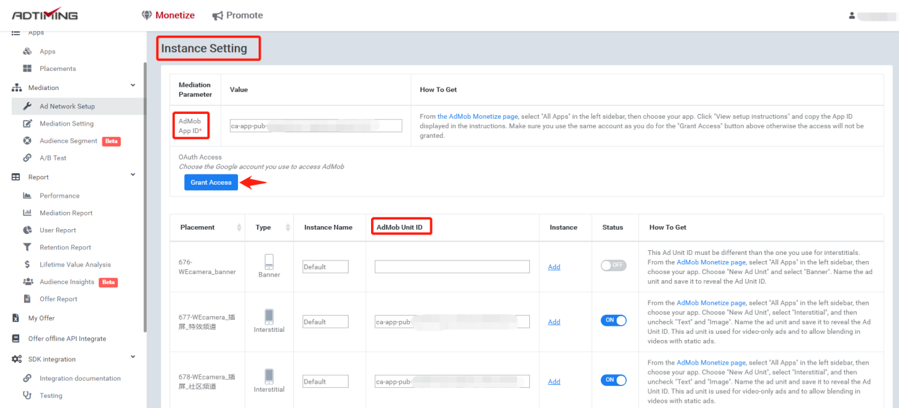Click the Ad Network Setup wrench icon
The image size is (899, 408).
27,107
